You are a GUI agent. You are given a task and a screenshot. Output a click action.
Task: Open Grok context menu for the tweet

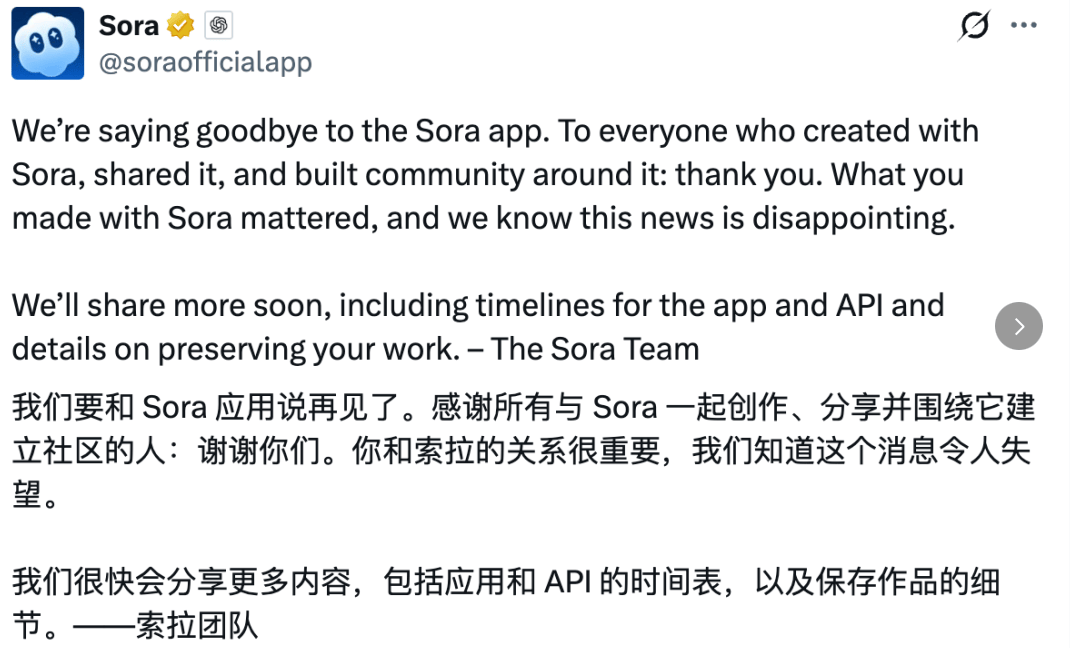tap(973, 24)
